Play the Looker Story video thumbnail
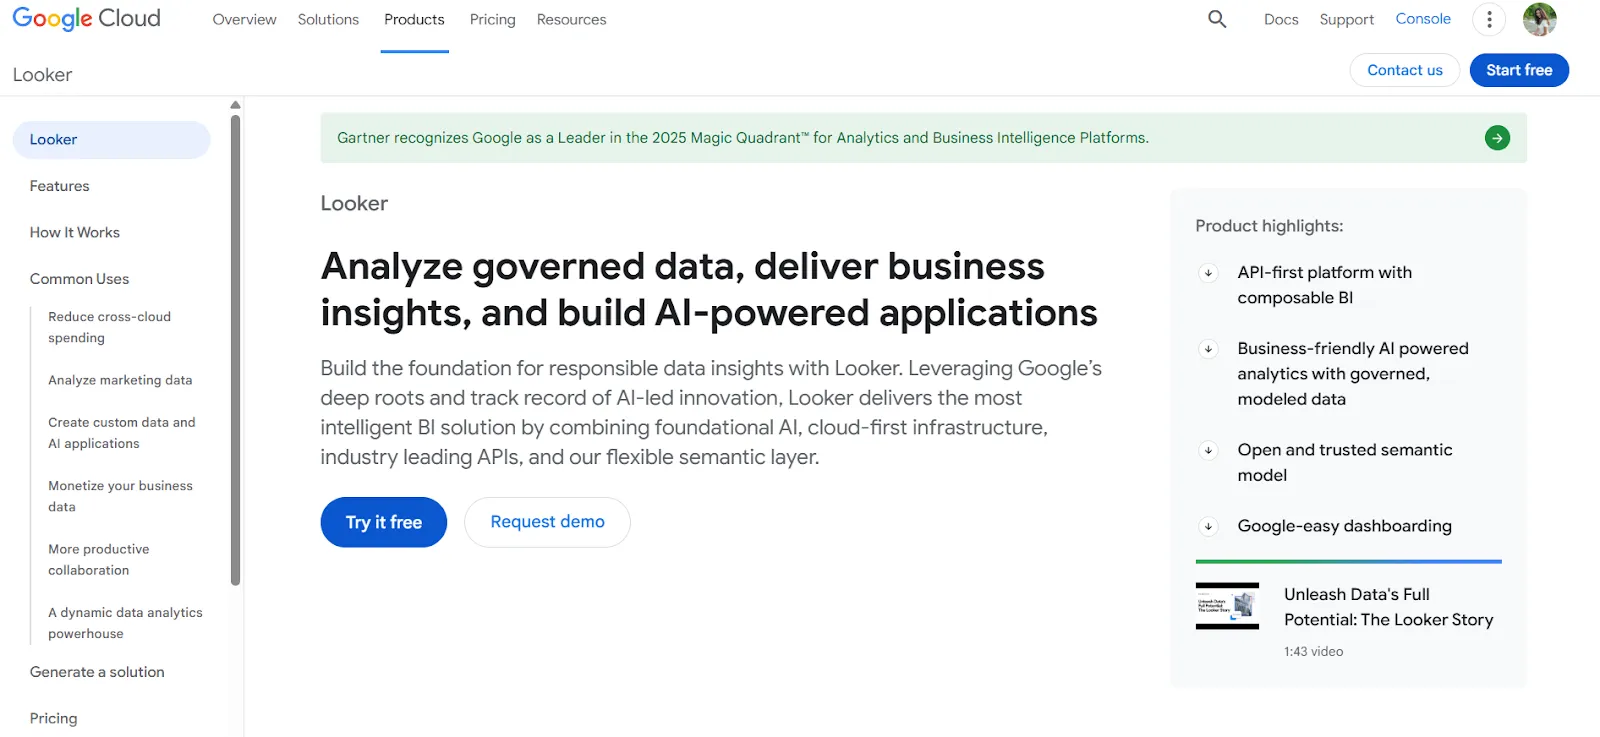 tap(1227, 606)
